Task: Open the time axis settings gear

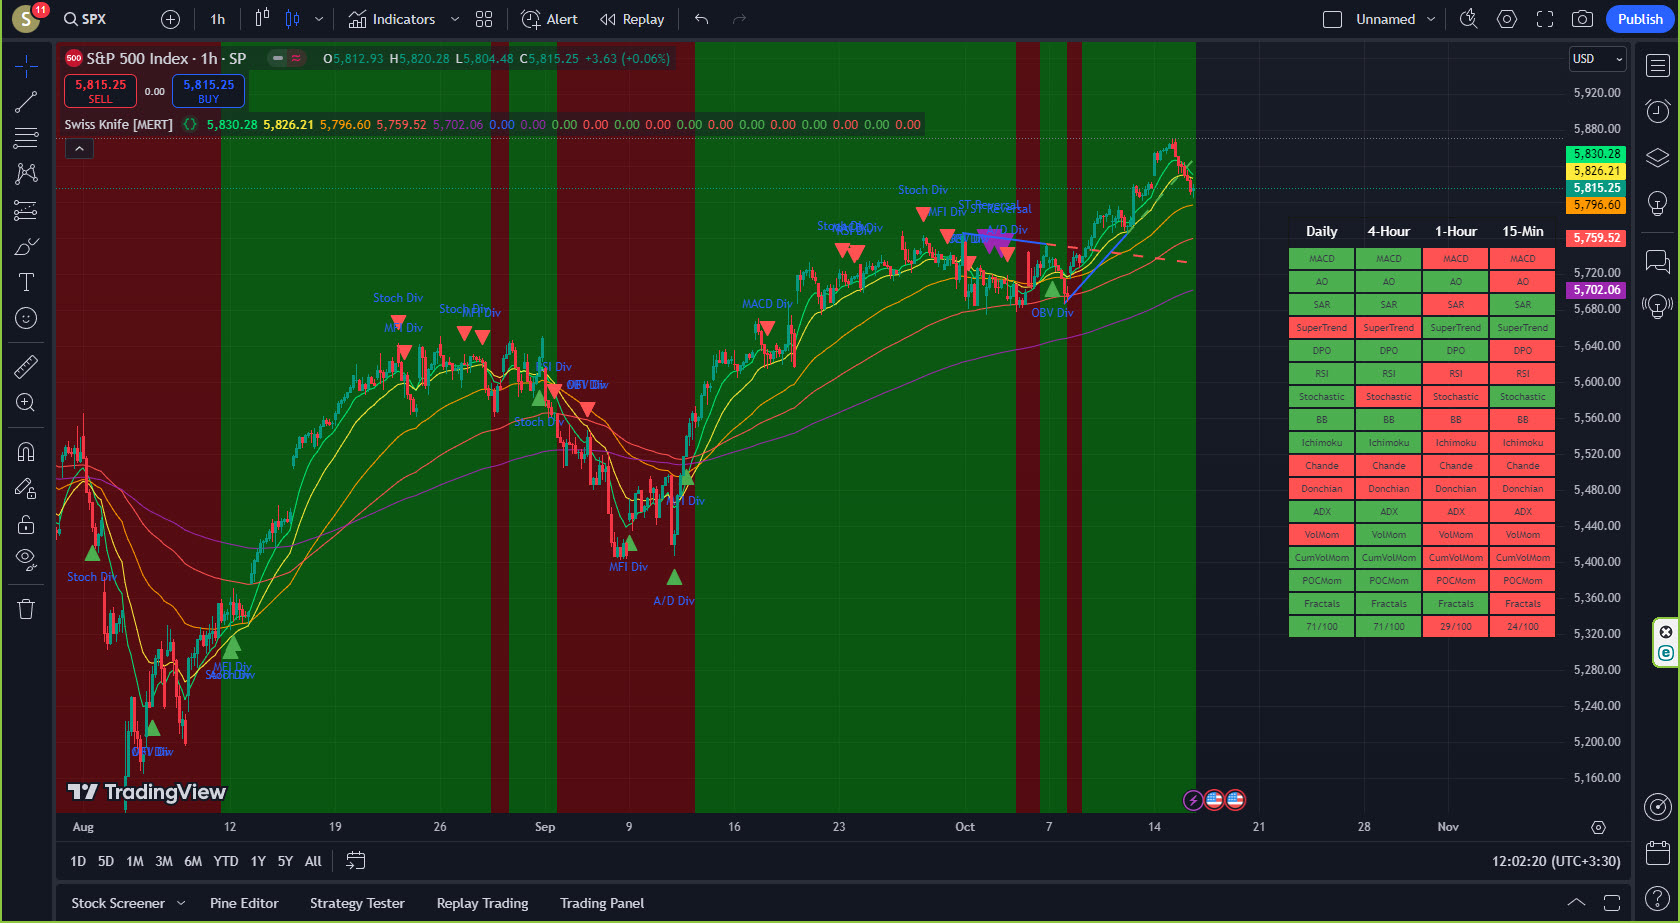Action: [1598, 827]
